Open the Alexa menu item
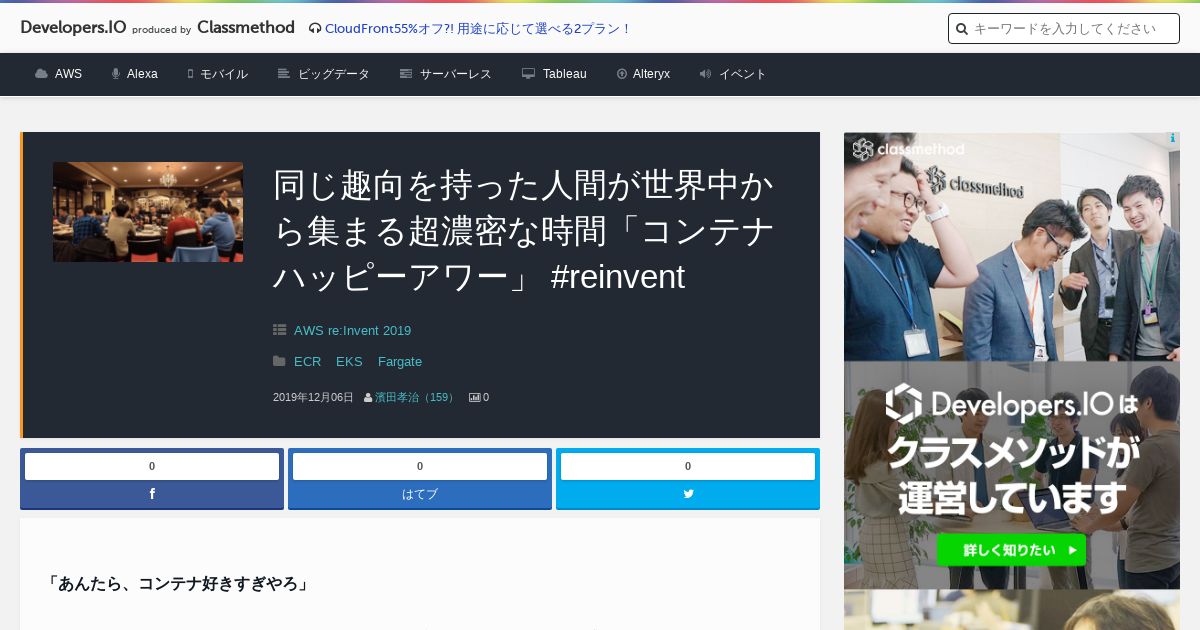Image resolution: width=1200 pixels, height=630 pixels. [142, 74]
